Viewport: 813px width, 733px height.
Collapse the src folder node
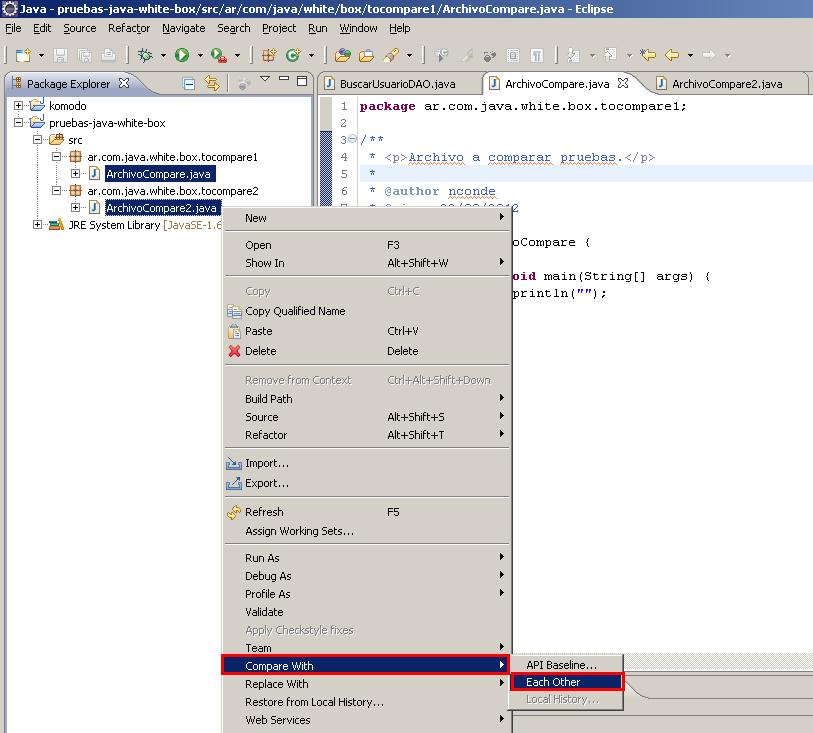click(37, 140)
